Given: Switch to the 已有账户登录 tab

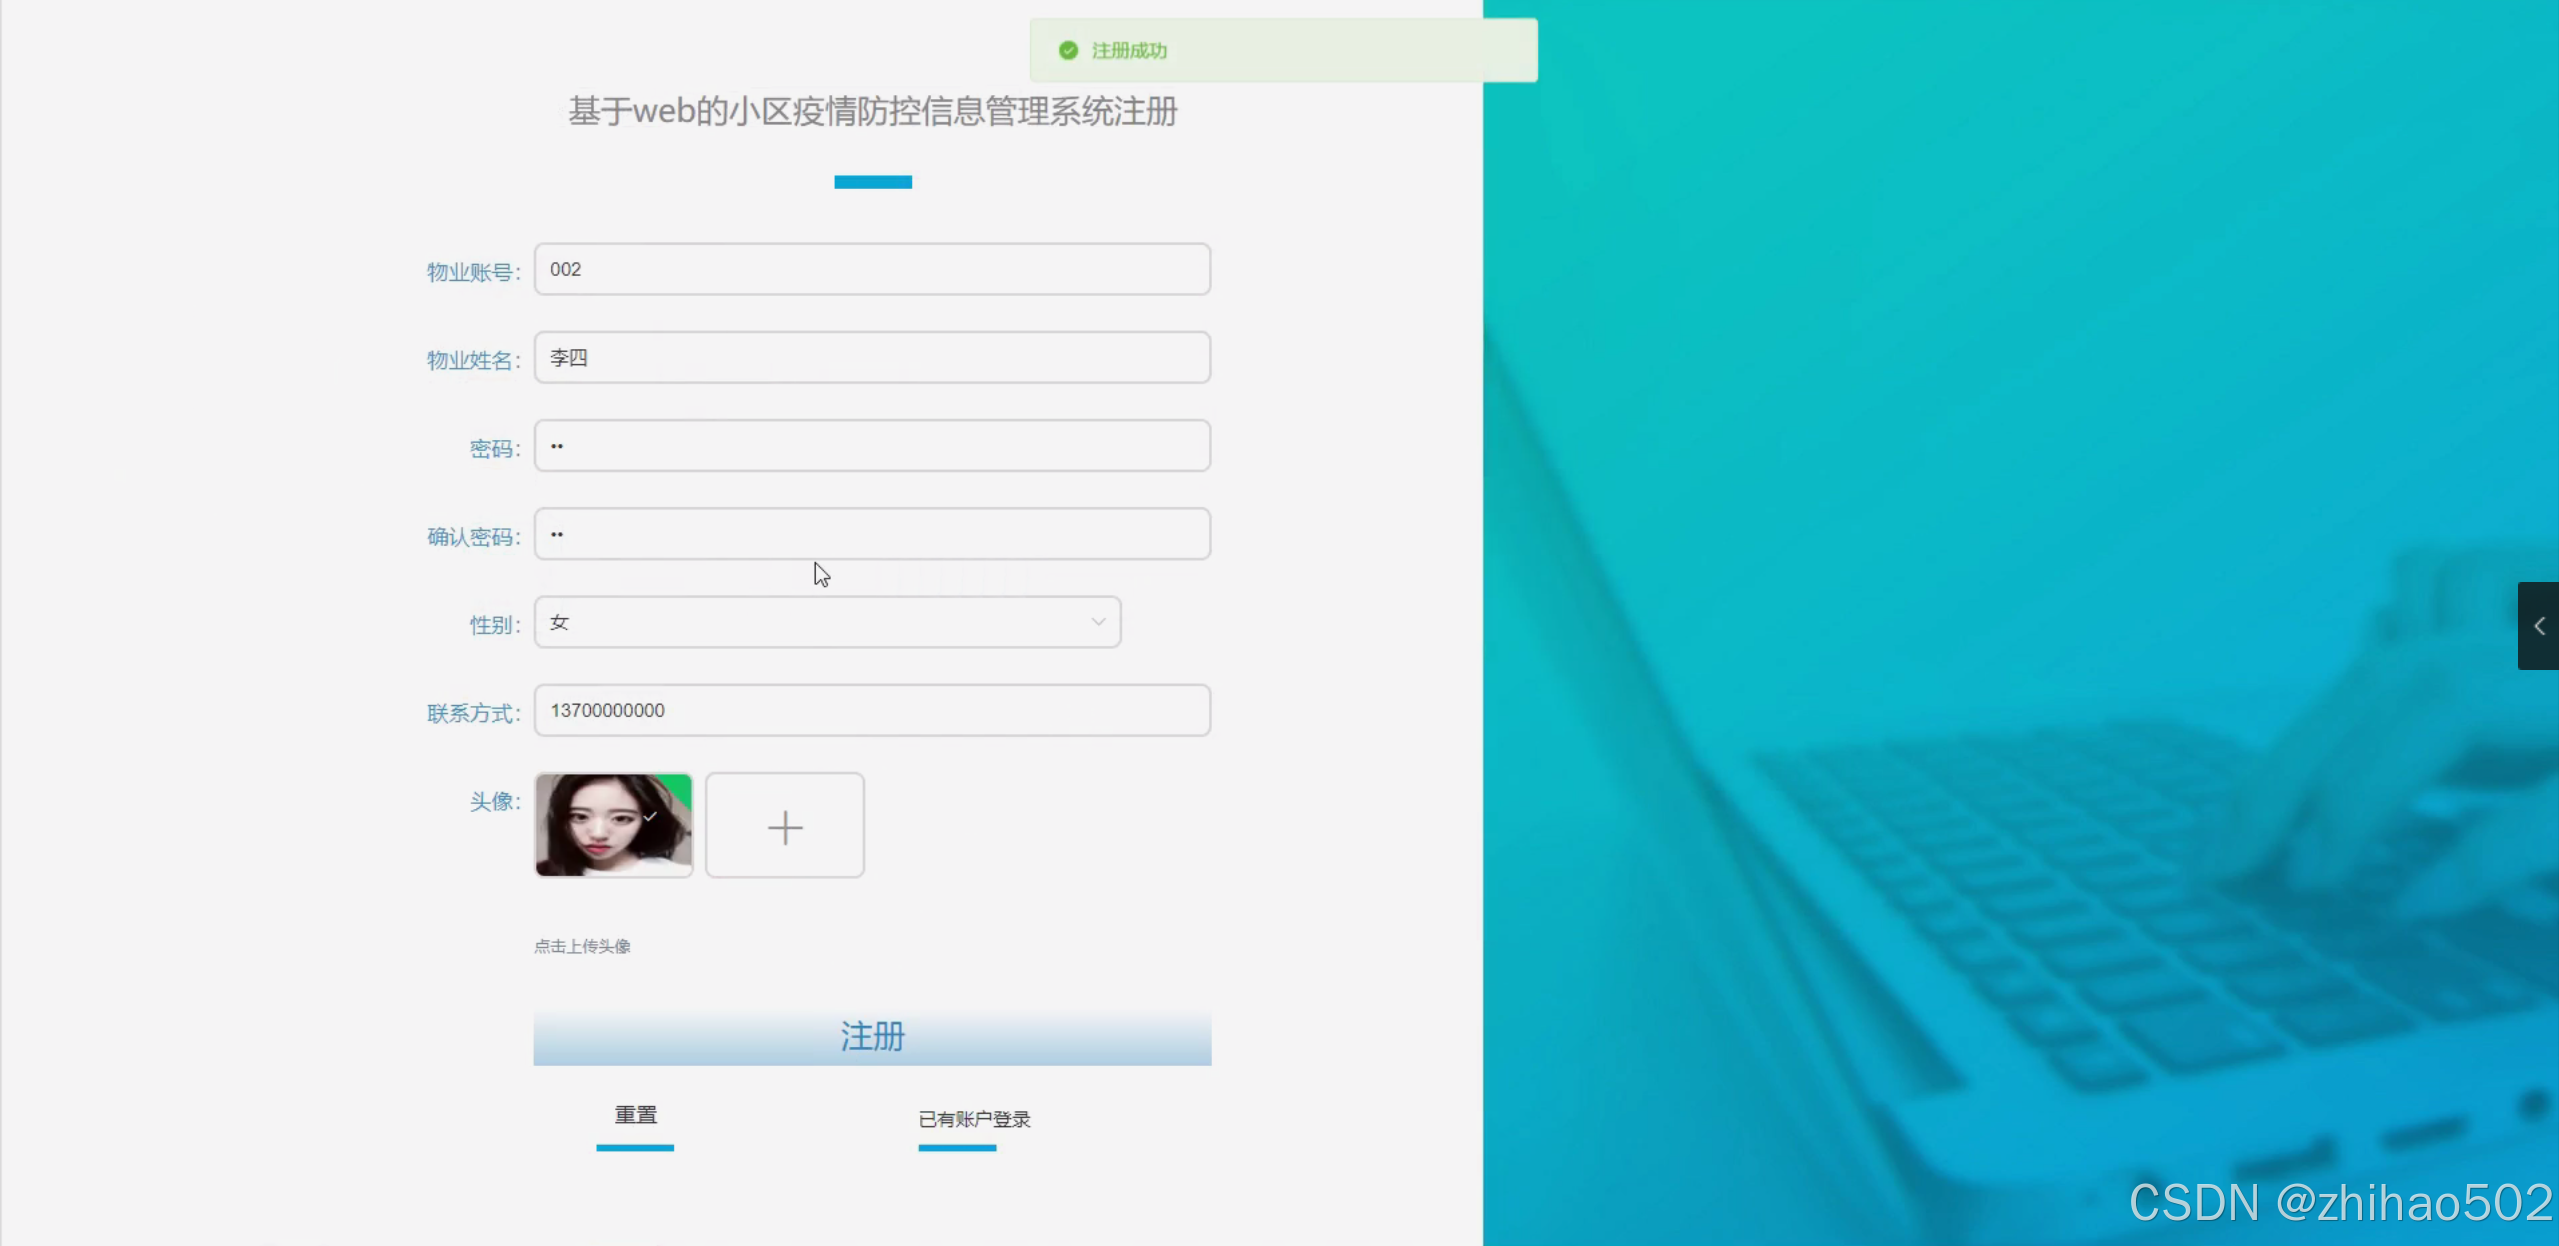Looking at the screenshot, I should [973, 1119].
